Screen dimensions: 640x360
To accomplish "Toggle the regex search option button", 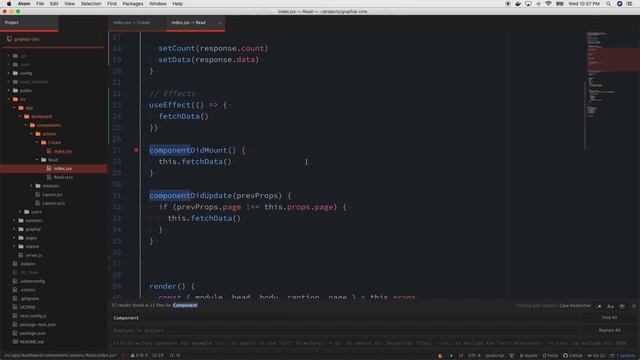I will click(599, 306).
